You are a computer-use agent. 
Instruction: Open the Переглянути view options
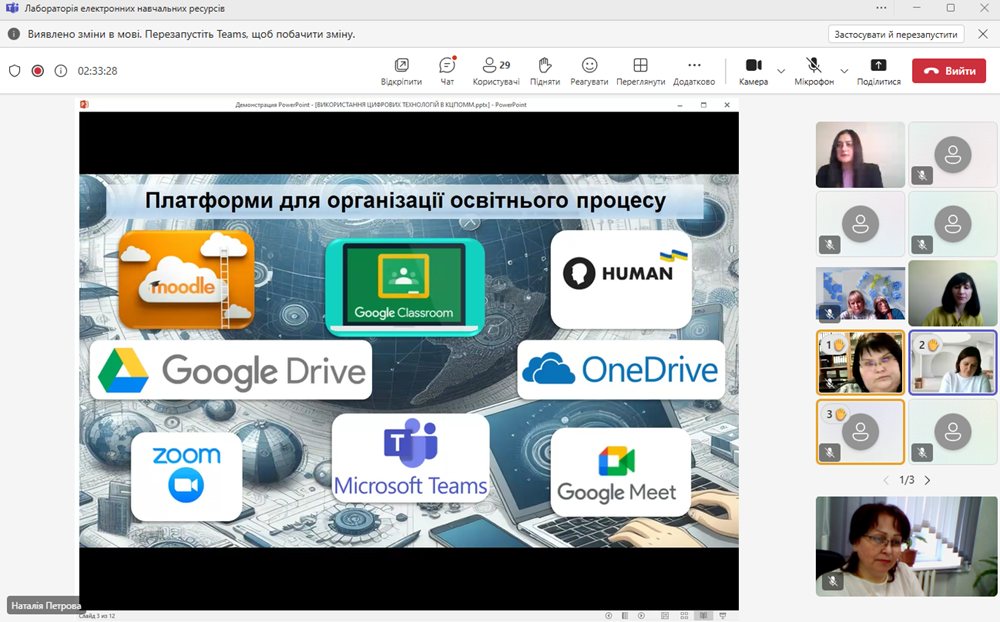[641, 70]
